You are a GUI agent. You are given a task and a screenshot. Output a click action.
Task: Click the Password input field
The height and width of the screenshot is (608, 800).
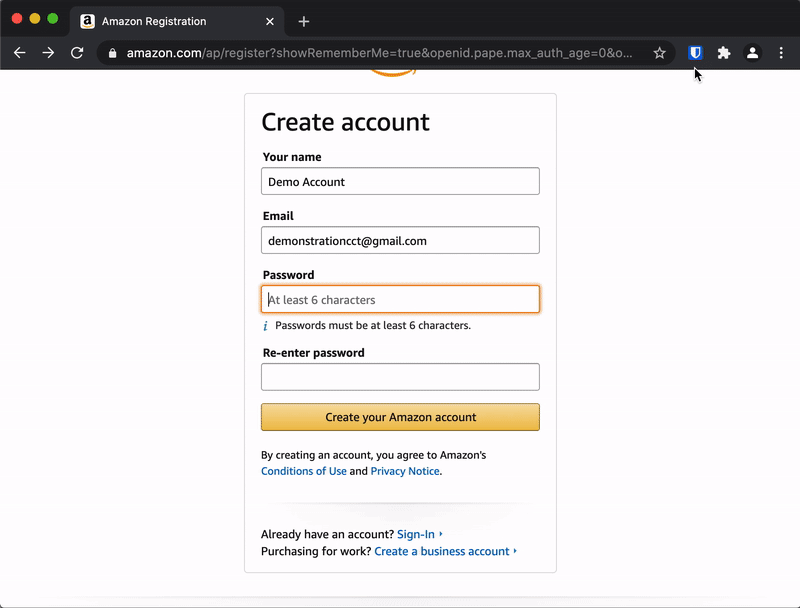tap(400, 299)
